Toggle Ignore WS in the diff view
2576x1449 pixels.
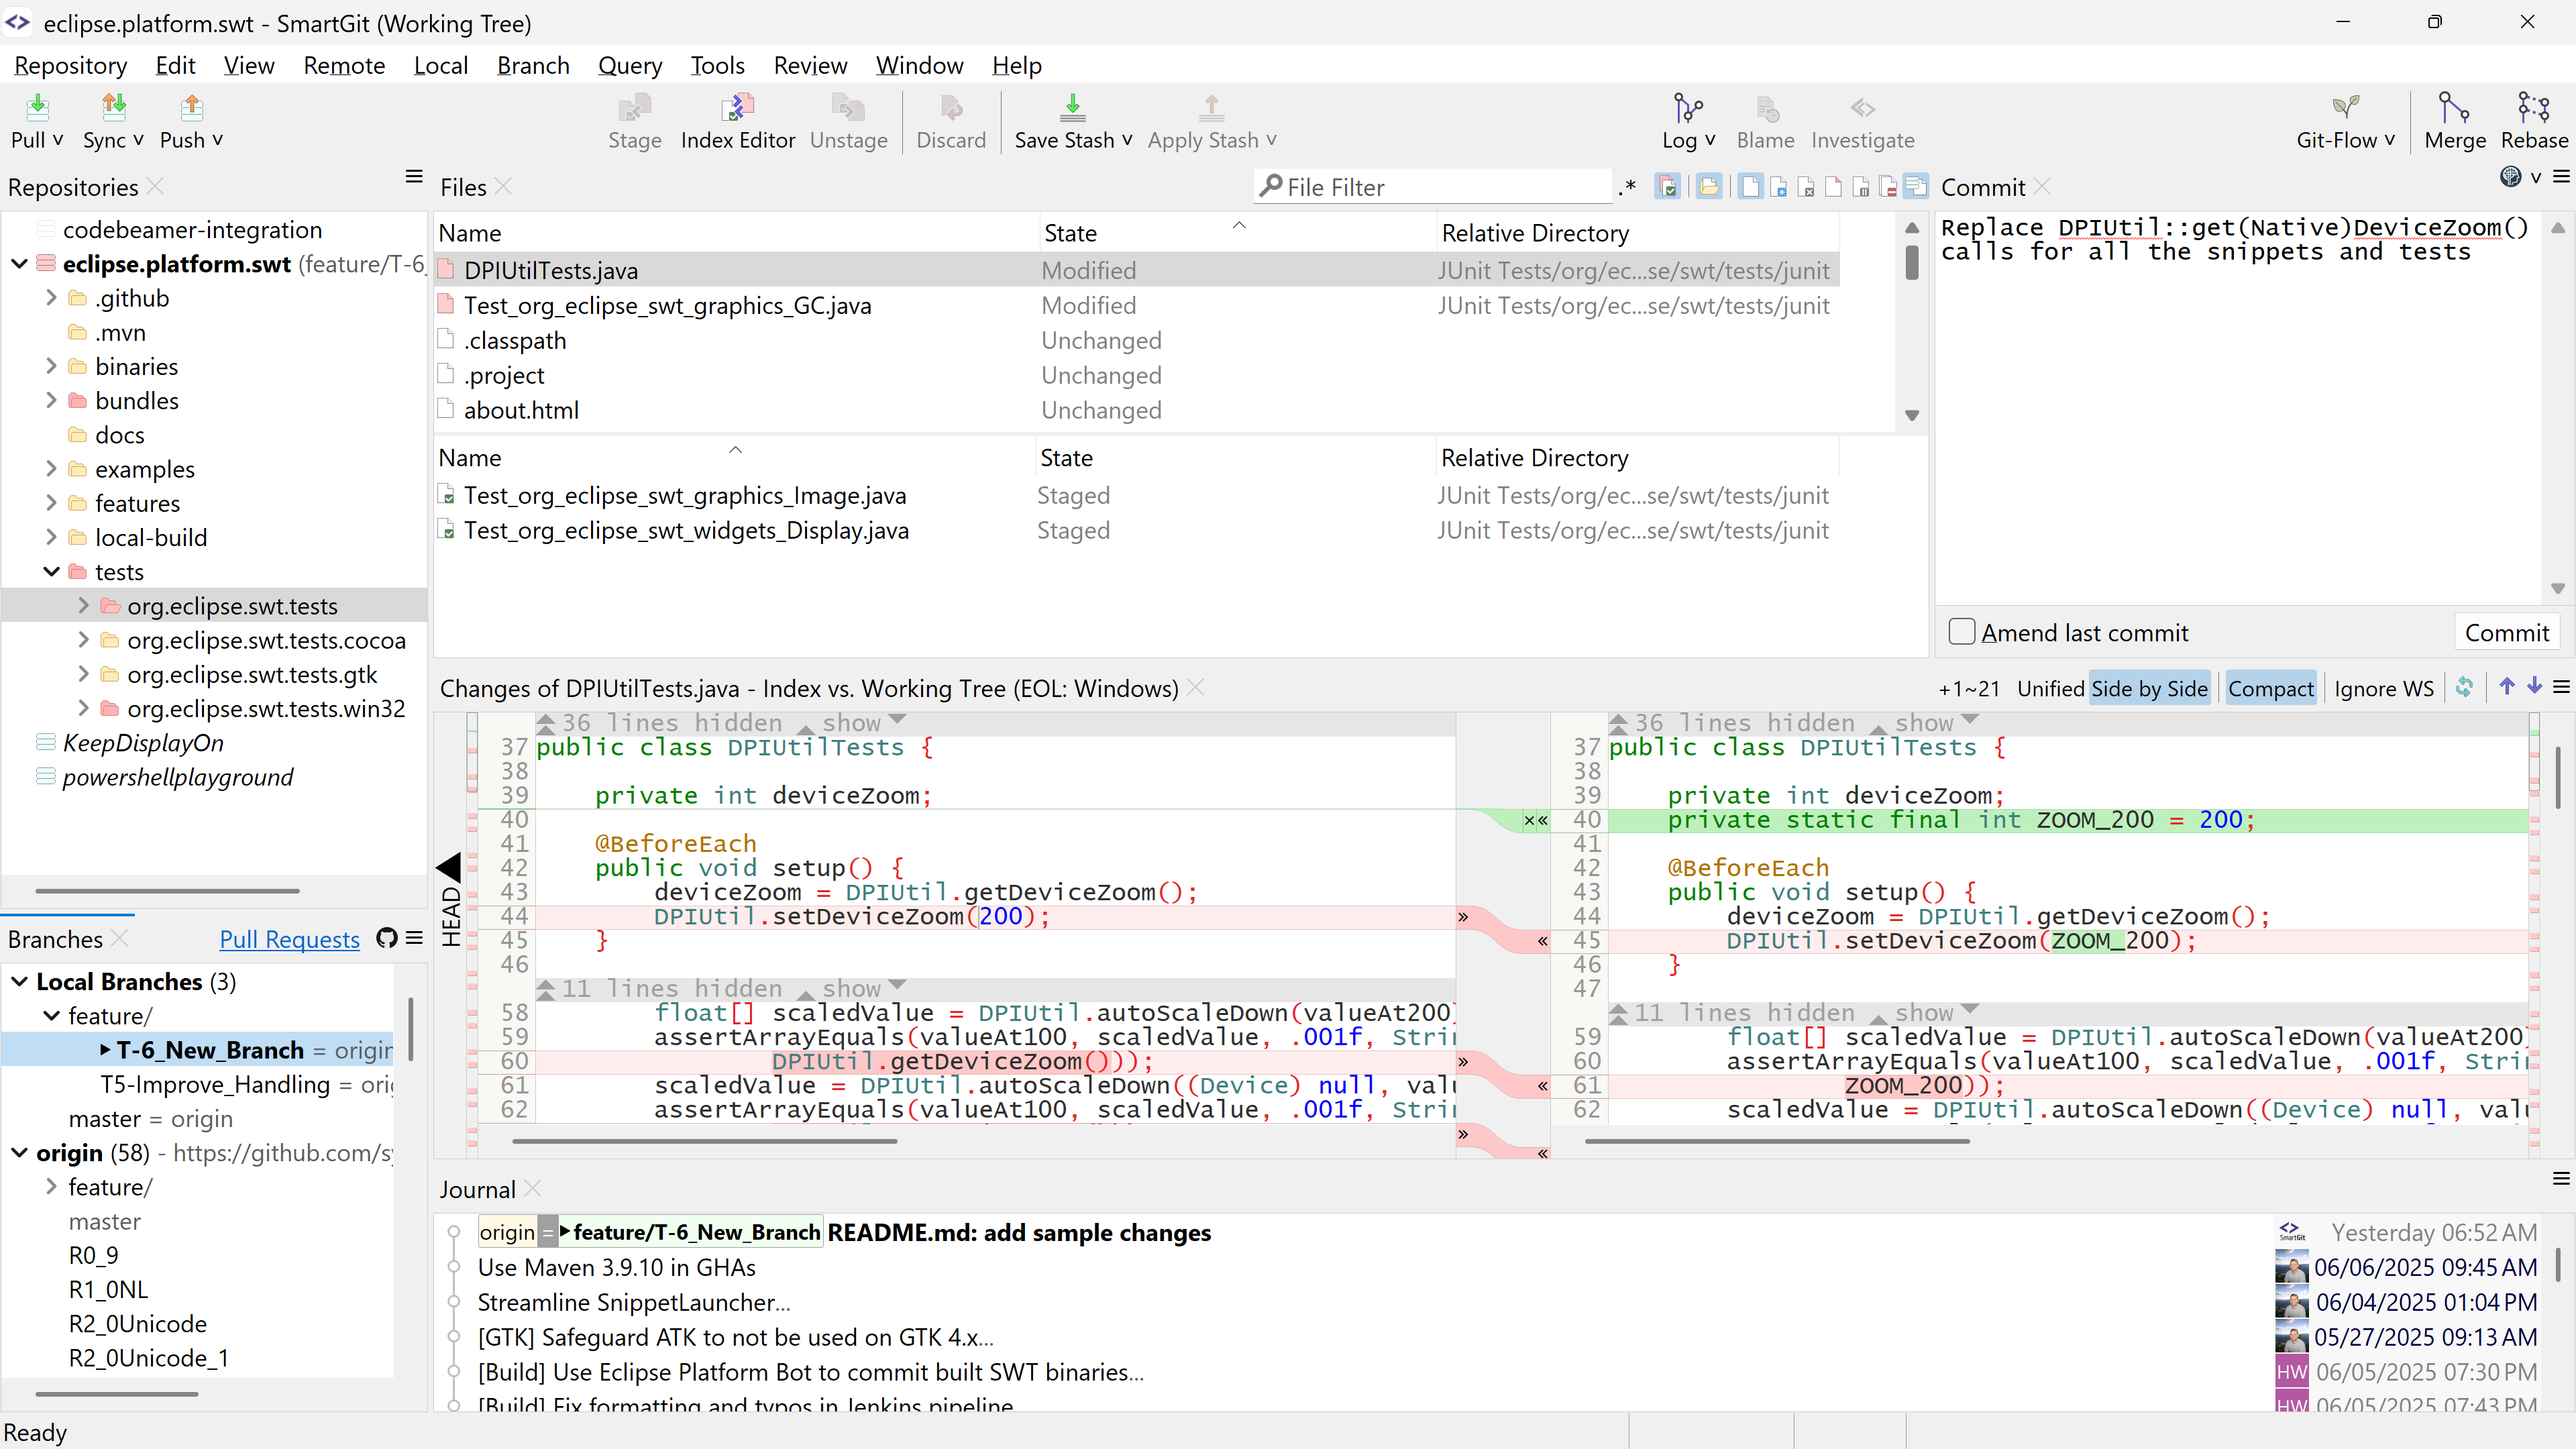tap(2384, 688)
